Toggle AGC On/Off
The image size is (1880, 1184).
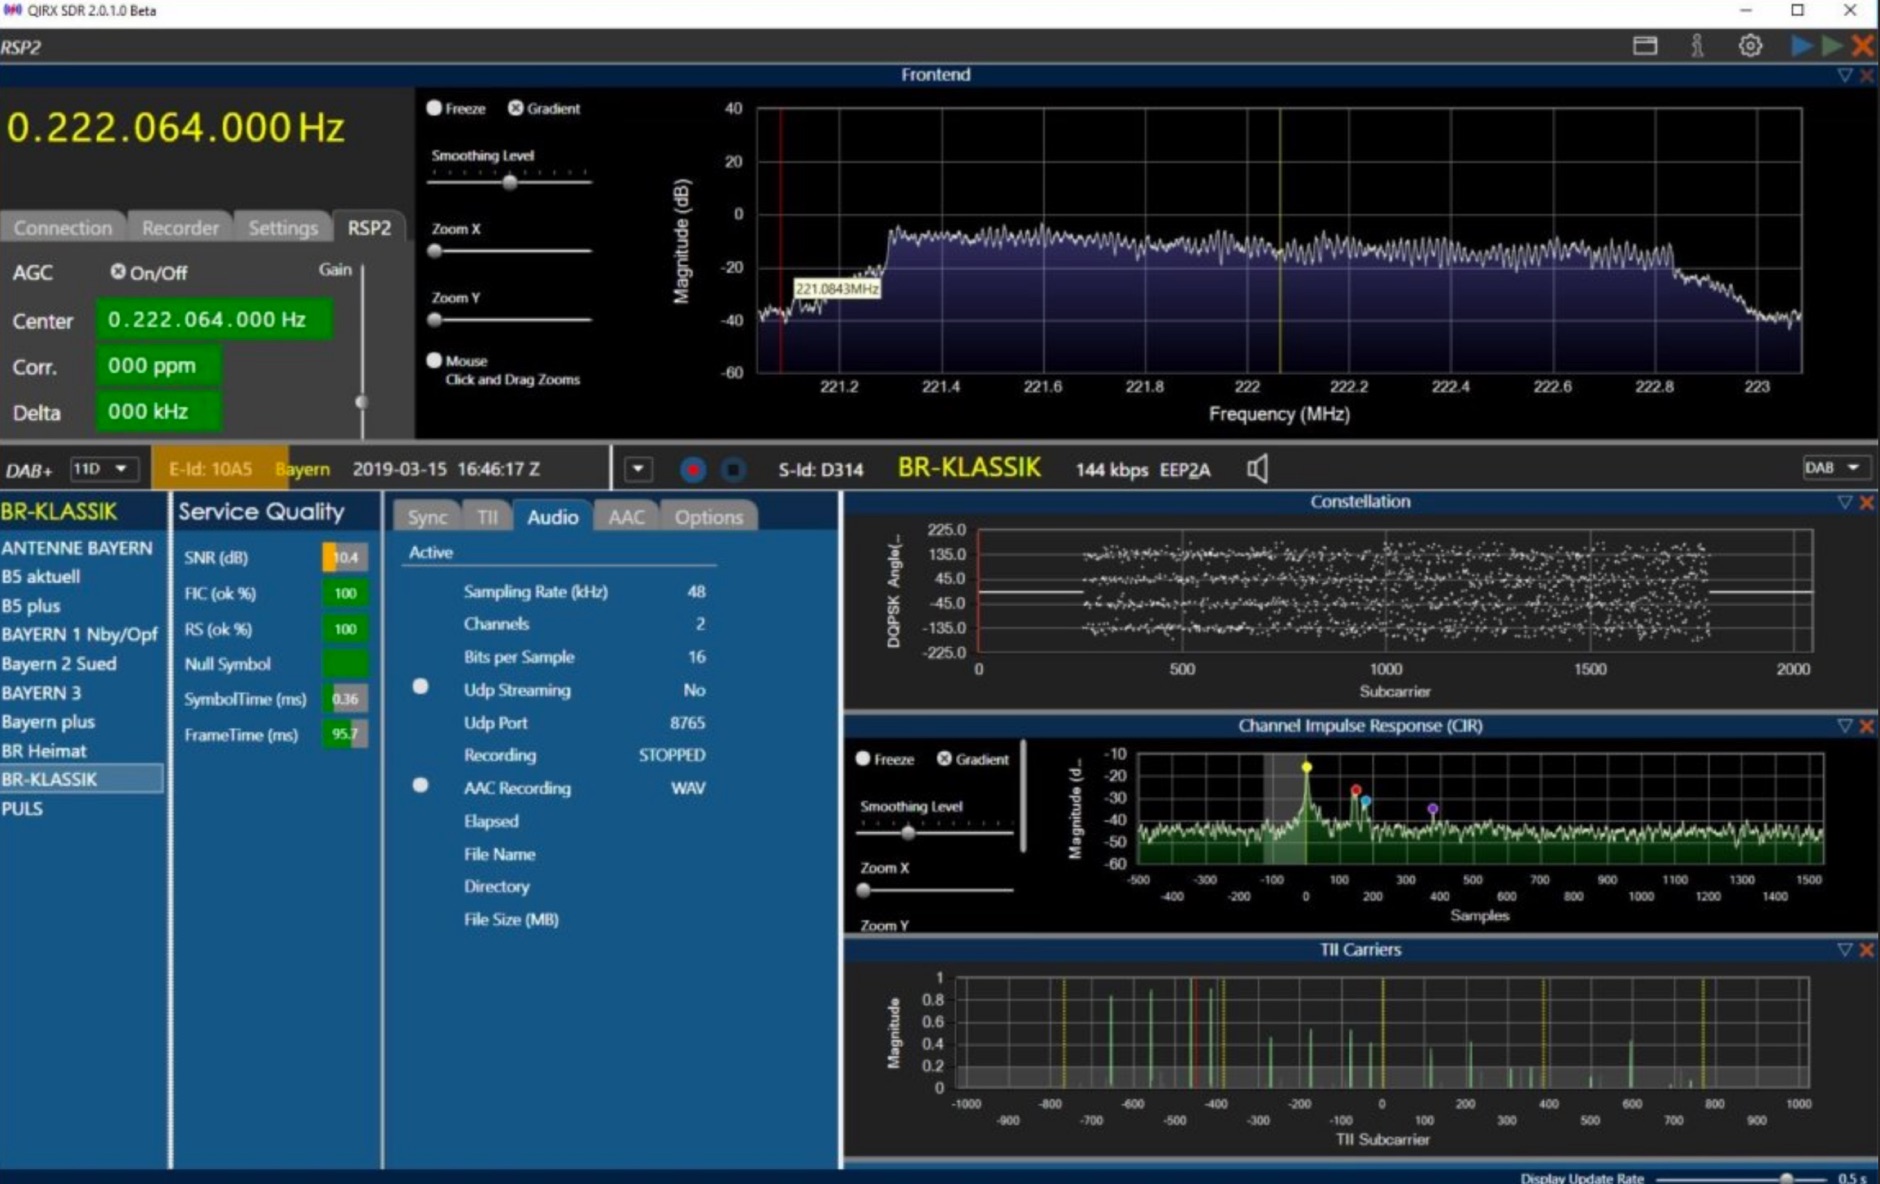[118, 272]
